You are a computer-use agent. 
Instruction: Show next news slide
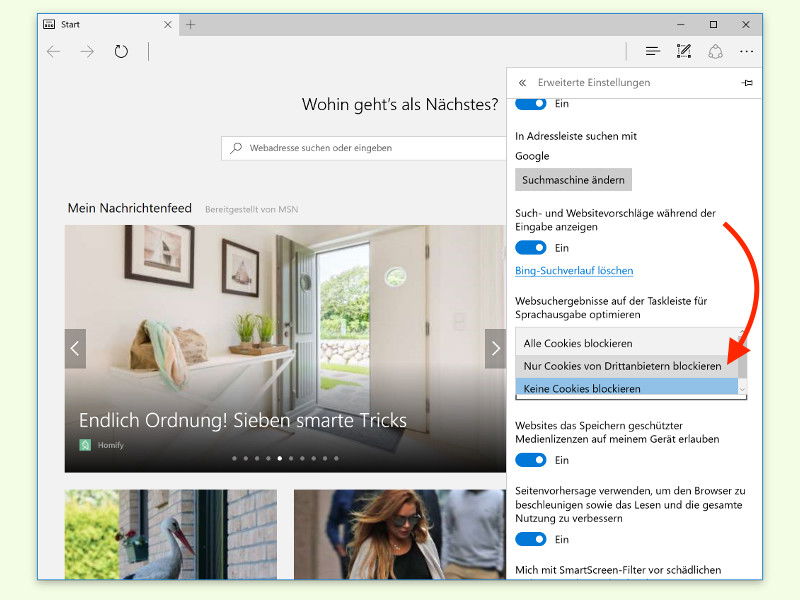495,348
